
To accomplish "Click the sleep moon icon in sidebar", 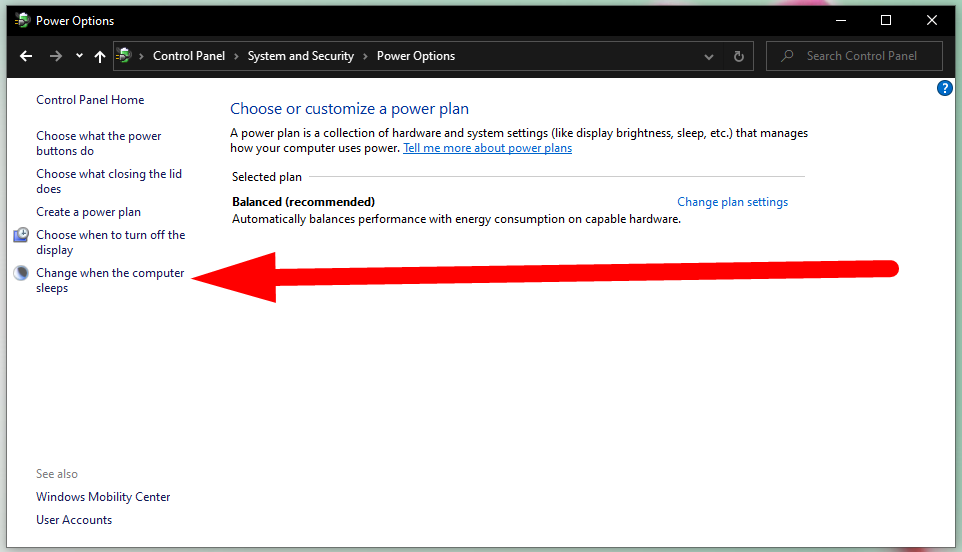I will click(x=21, y=273).
